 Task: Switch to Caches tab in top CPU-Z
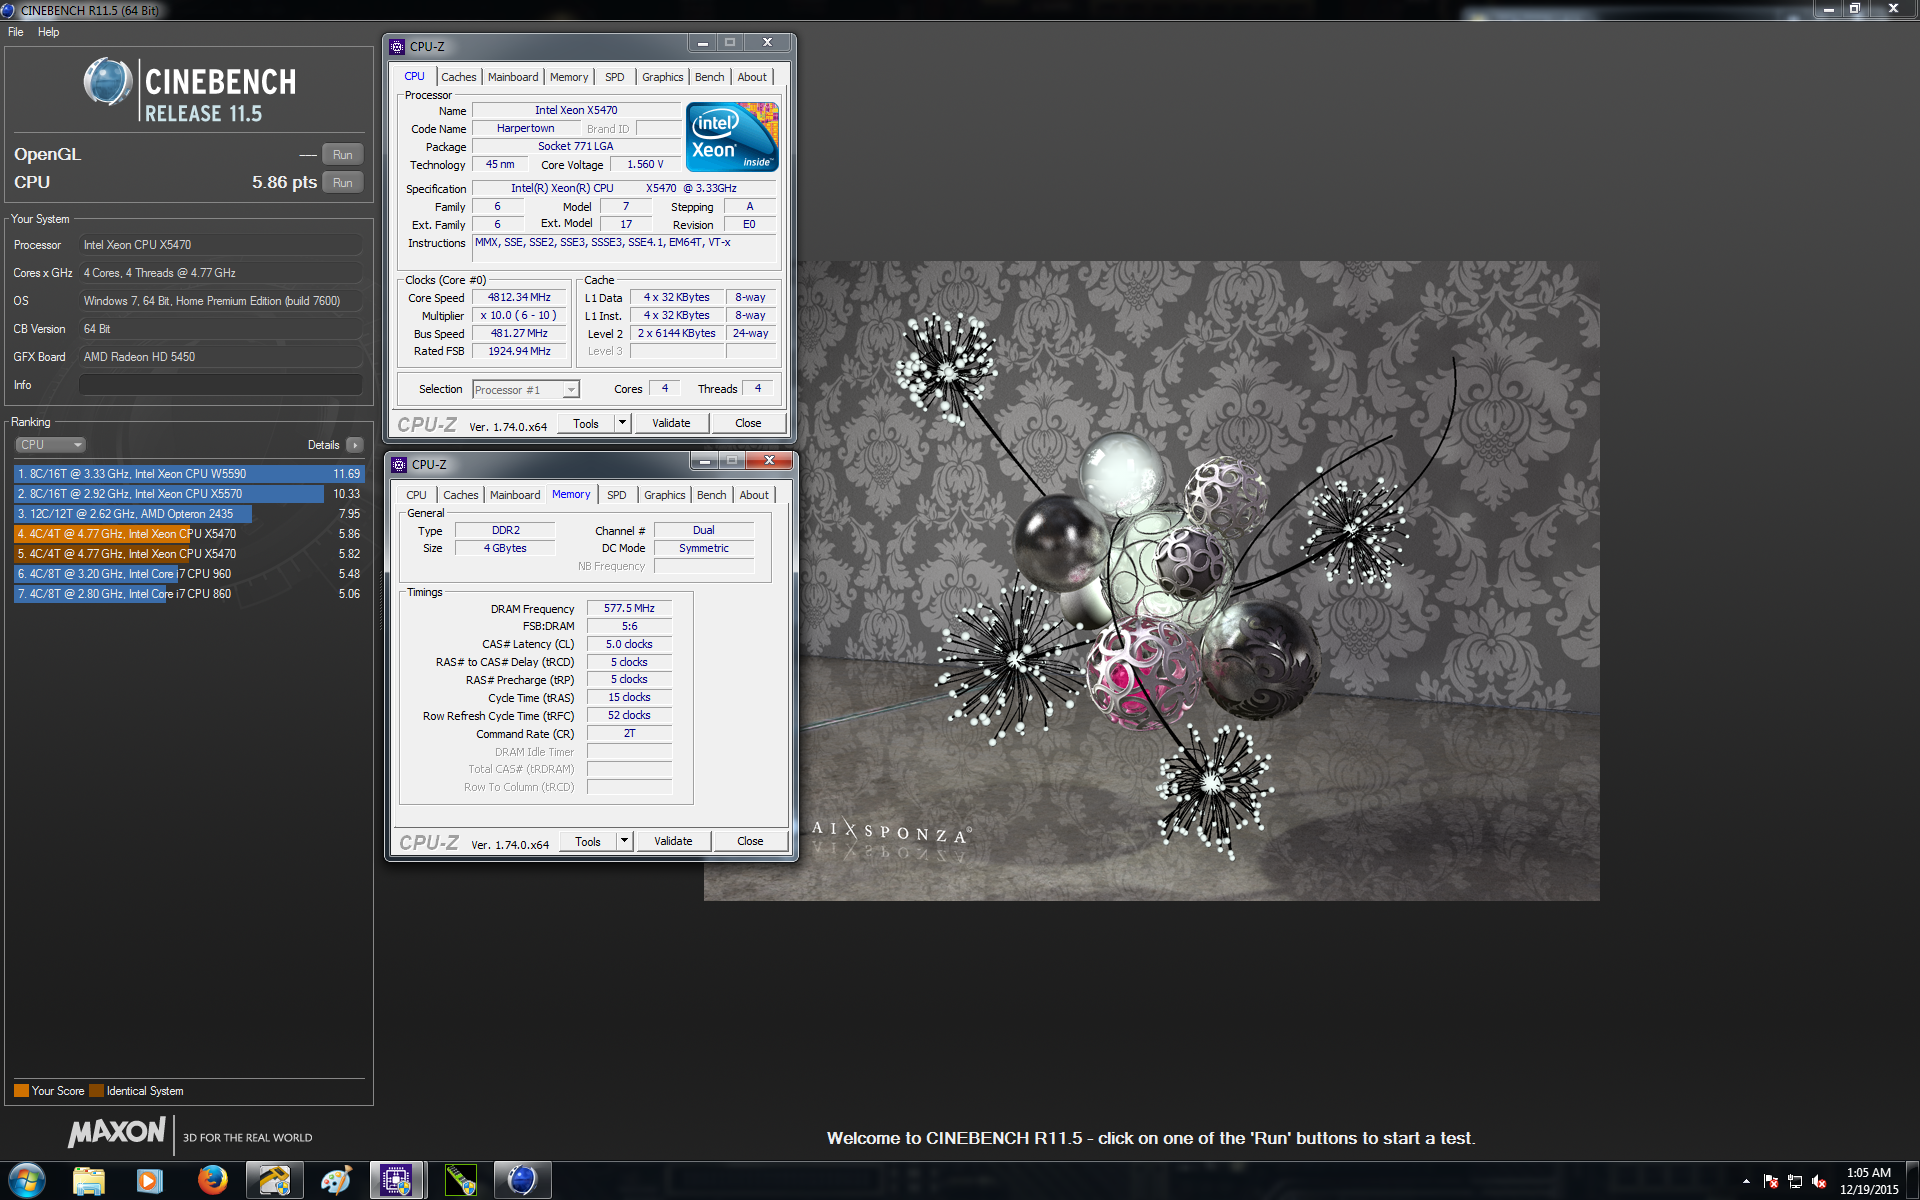pos(459,77)
